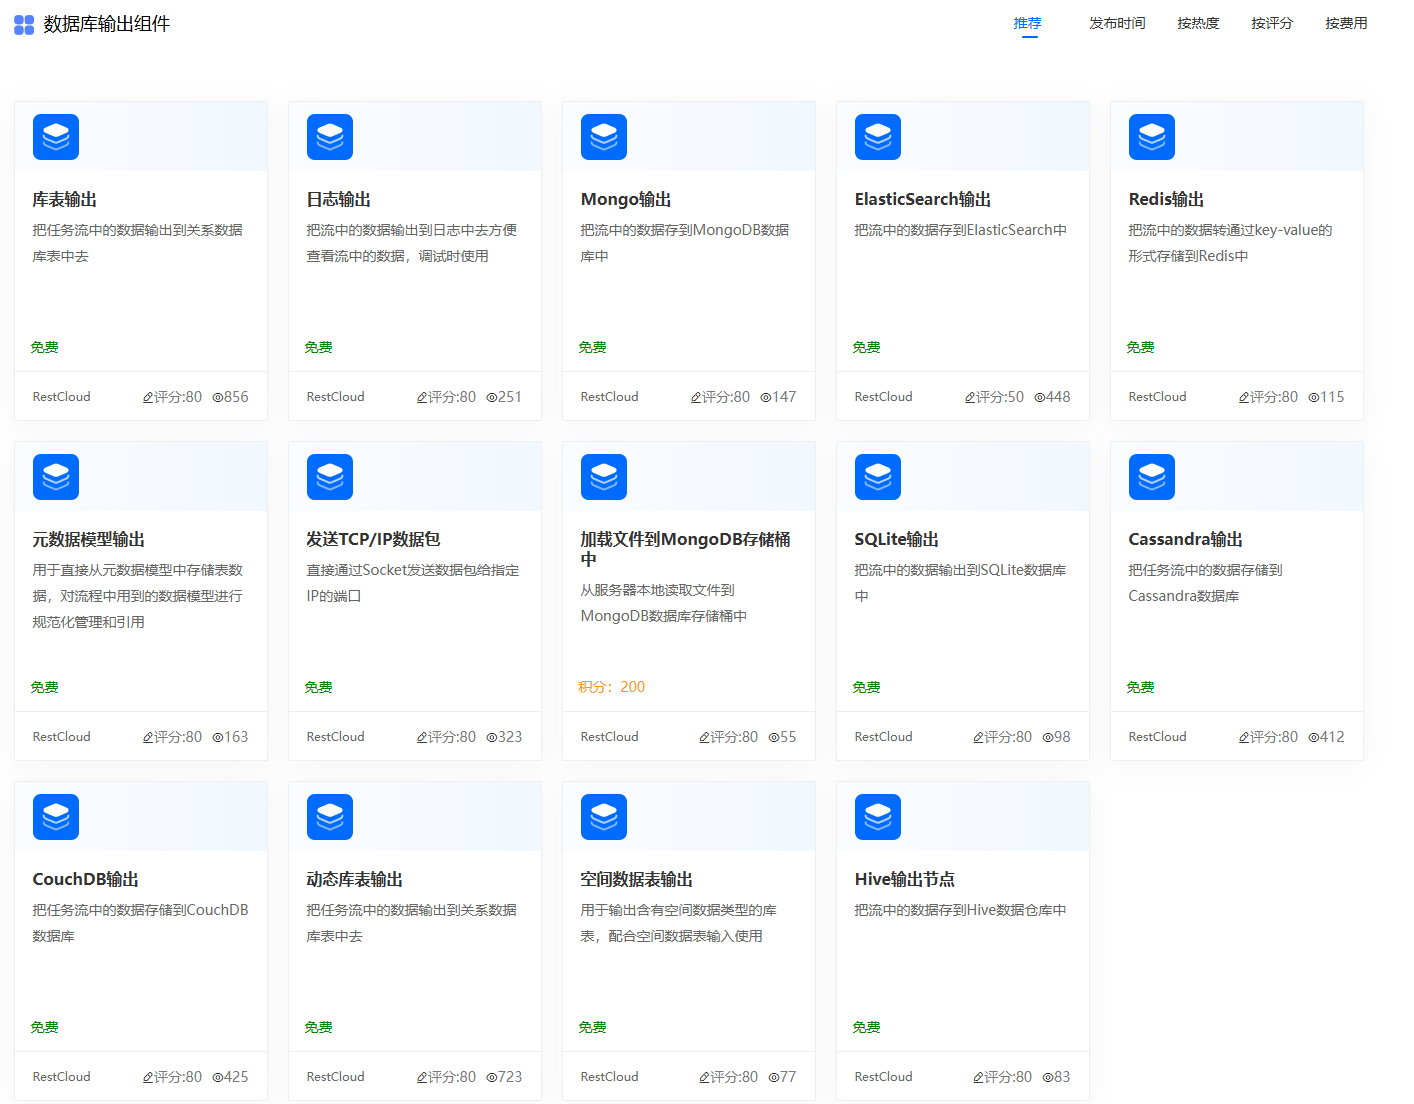Click the view-count eye icon showing 251
The image size is (1414, 1104).
pyautogui.click(x=491, y=398)
